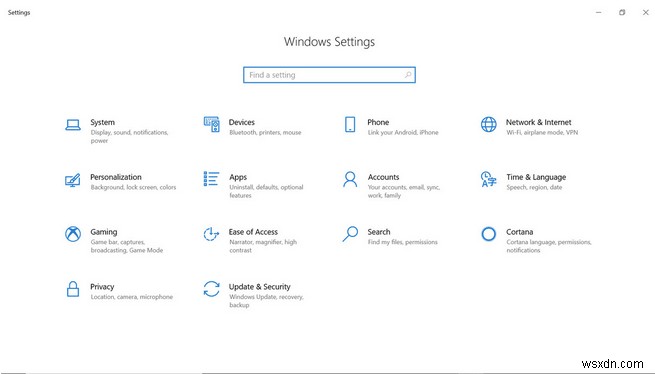This screenshot has height=374, width=655.
Task: Click 'Display, sound, notifications, power' description
Action: click(x=129, y=137)
